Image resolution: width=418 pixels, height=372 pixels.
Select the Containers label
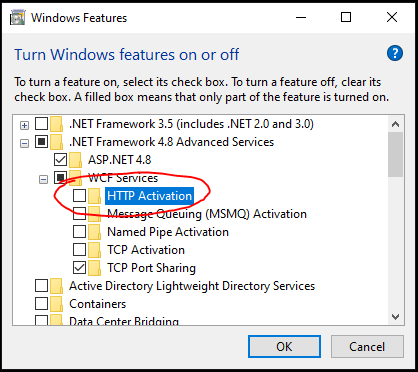pyautogui.click(x=97, y=304)
